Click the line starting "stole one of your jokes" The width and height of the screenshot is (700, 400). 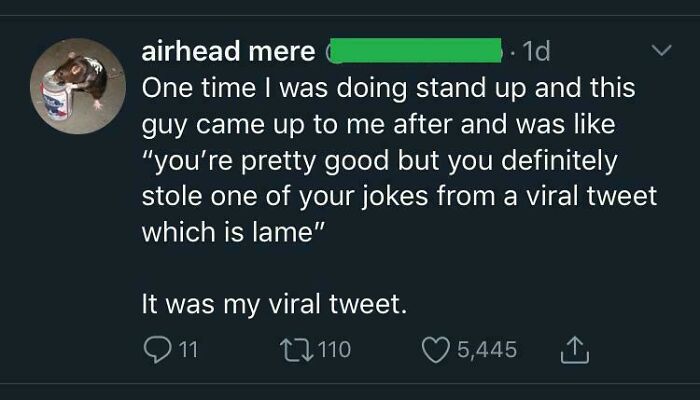[400, 196]
